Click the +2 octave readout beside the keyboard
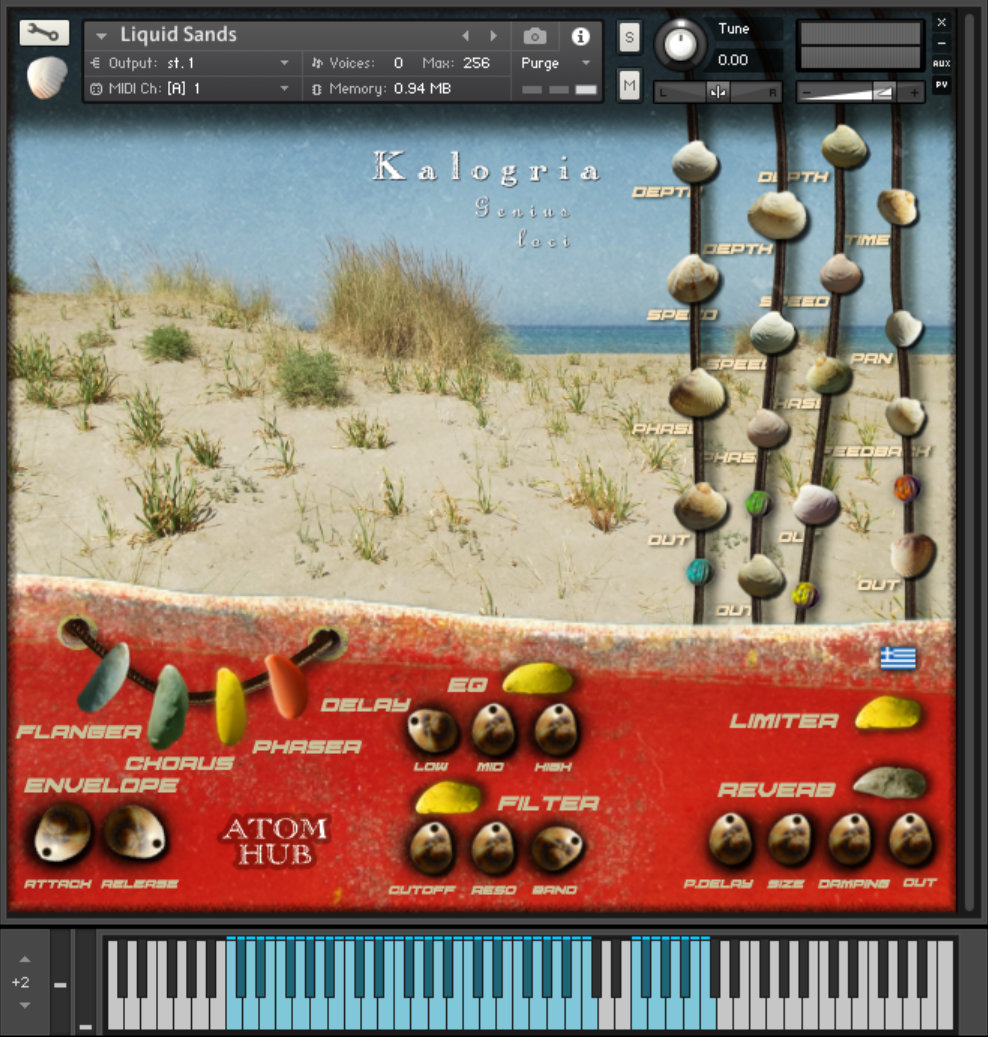Image resolution: width=988 pixels, height=1037 pixels. 21,982
